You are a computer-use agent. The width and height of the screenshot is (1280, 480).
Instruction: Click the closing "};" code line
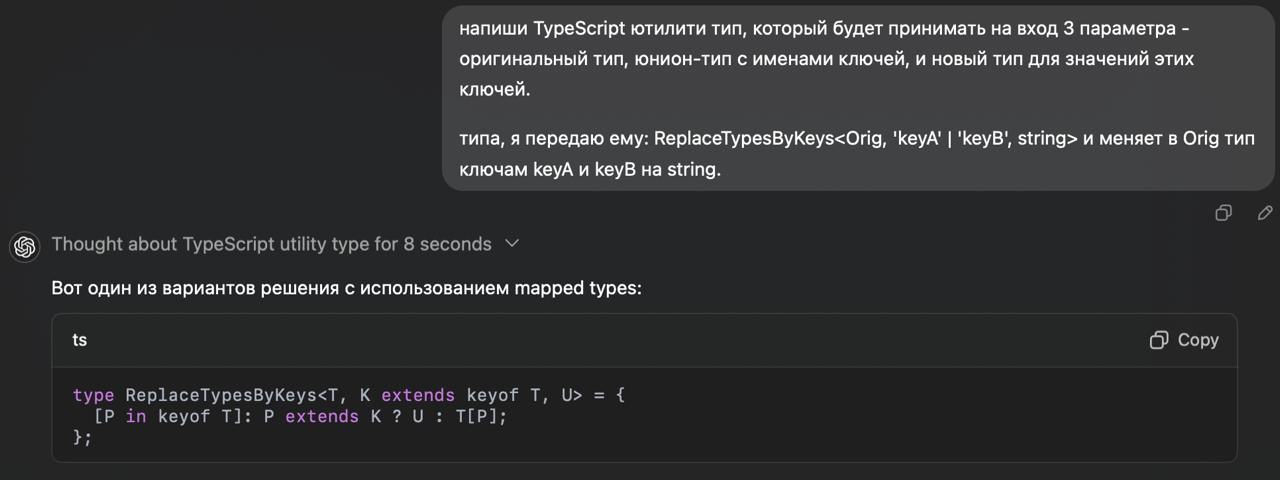point(82,437)
